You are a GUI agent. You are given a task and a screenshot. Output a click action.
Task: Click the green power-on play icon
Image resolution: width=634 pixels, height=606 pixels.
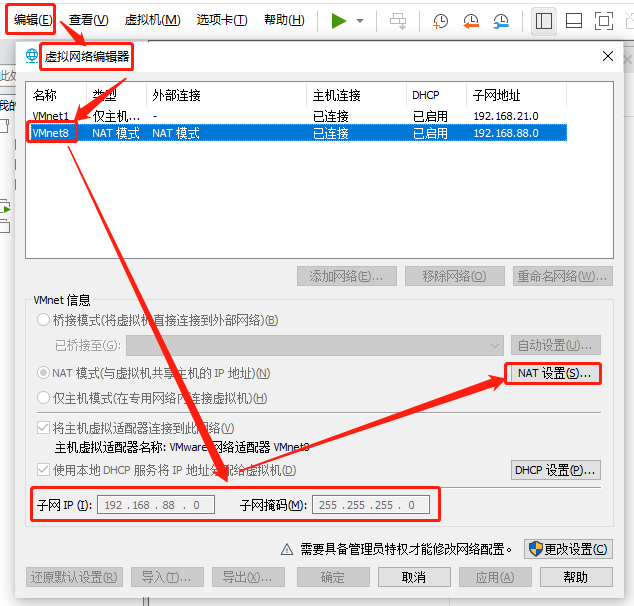[339, 21]
